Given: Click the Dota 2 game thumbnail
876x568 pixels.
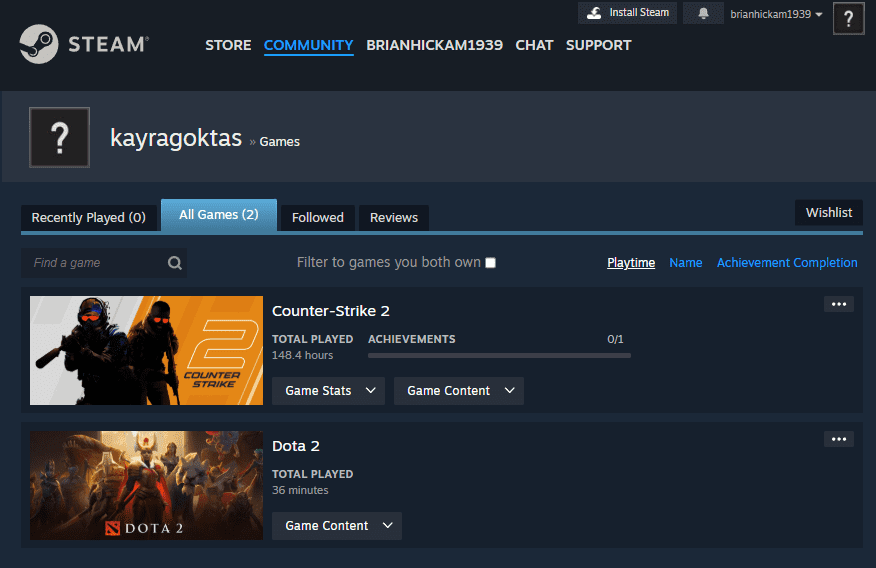Looking at the screenshot, I should tap(146, 485).
